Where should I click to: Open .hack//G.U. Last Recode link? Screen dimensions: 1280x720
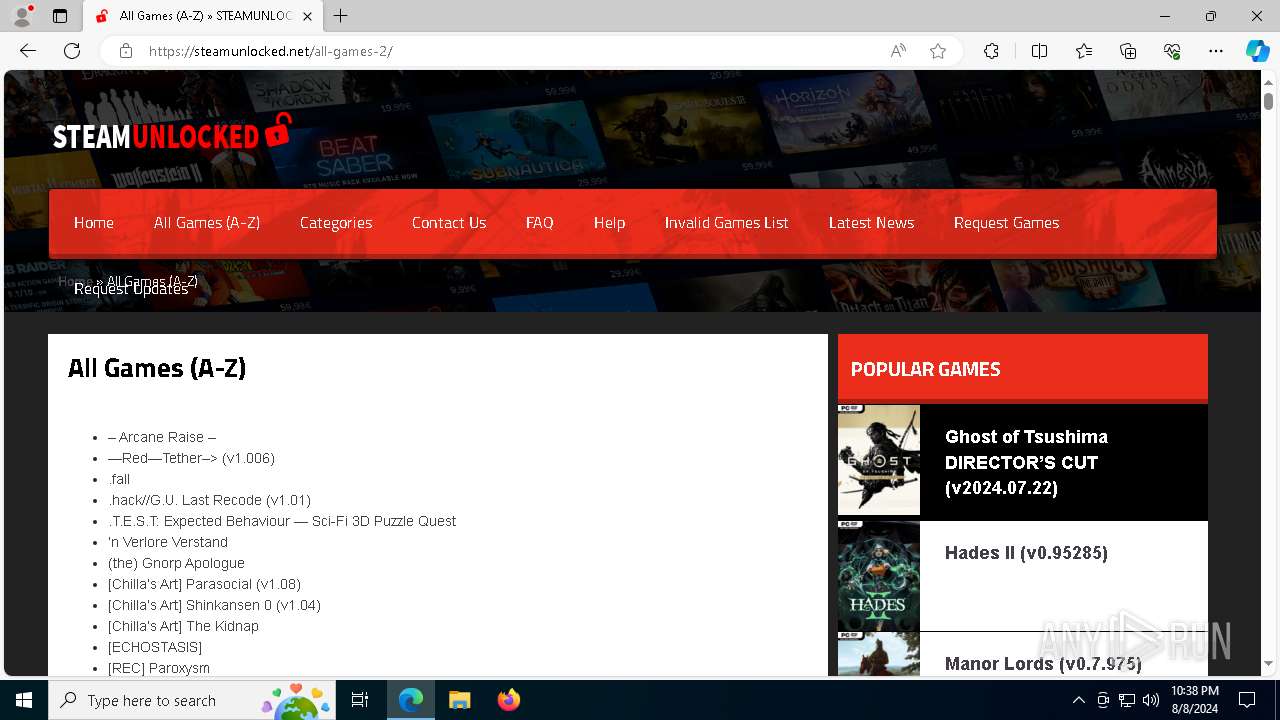pyautogui.click(x=209, y=500)
